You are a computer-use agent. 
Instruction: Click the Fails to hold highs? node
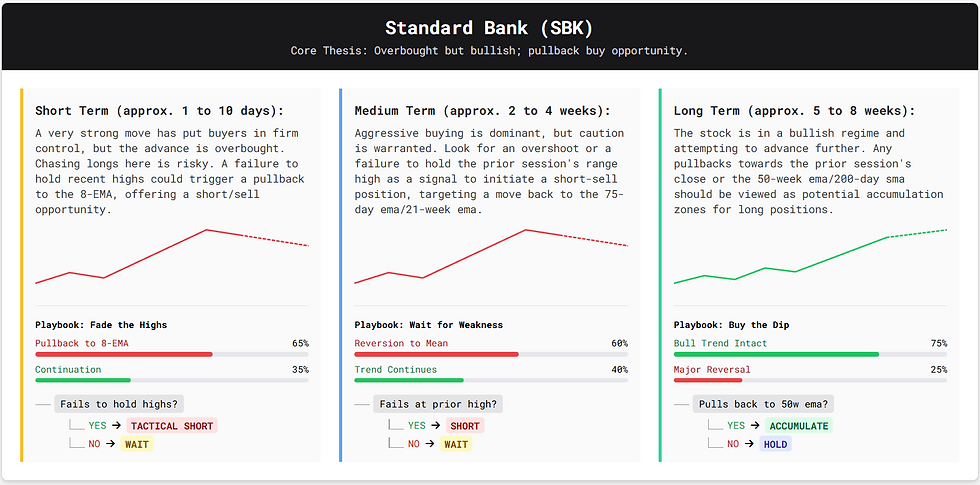pyautogui.click(x=119, y=404)
